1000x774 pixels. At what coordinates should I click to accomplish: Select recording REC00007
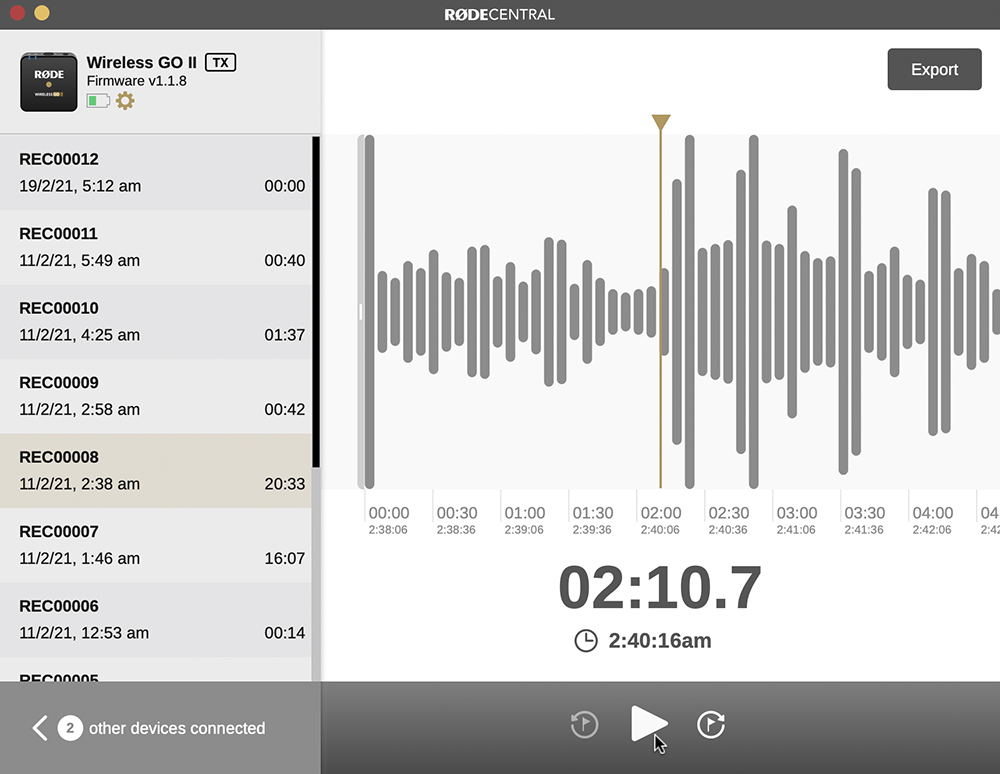pyautogui.click(x=156, y=546)
